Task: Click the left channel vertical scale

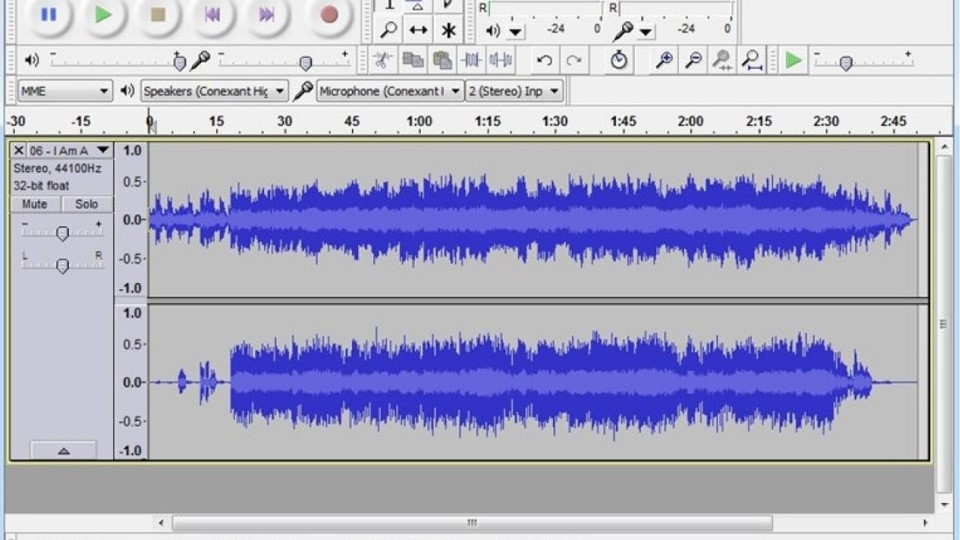Action: click(x=131, y=220)
